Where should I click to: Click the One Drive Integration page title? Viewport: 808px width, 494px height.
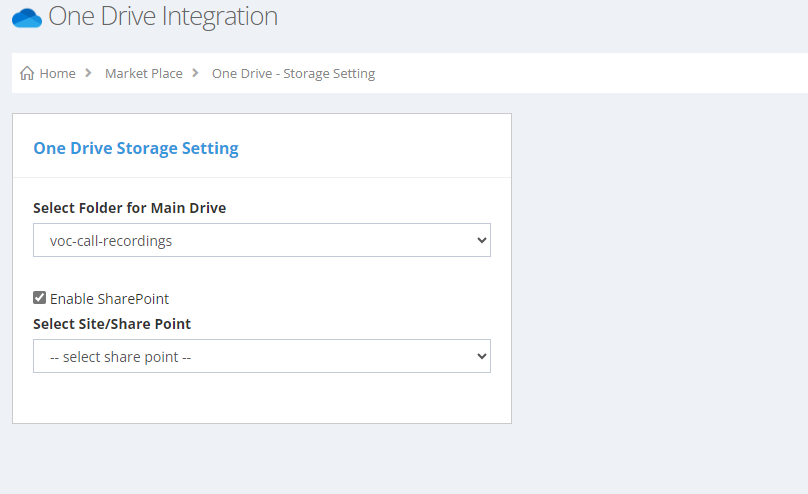click(163, 16)
